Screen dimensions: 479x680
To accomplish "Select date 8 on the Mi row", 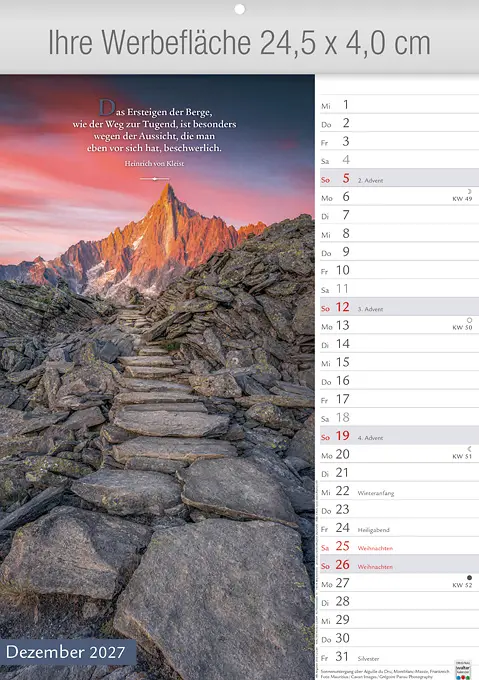I will 346,233.
